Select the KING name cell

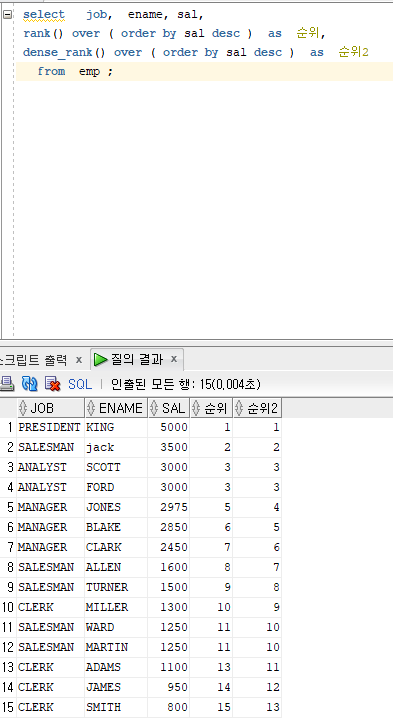click(116, 427)
